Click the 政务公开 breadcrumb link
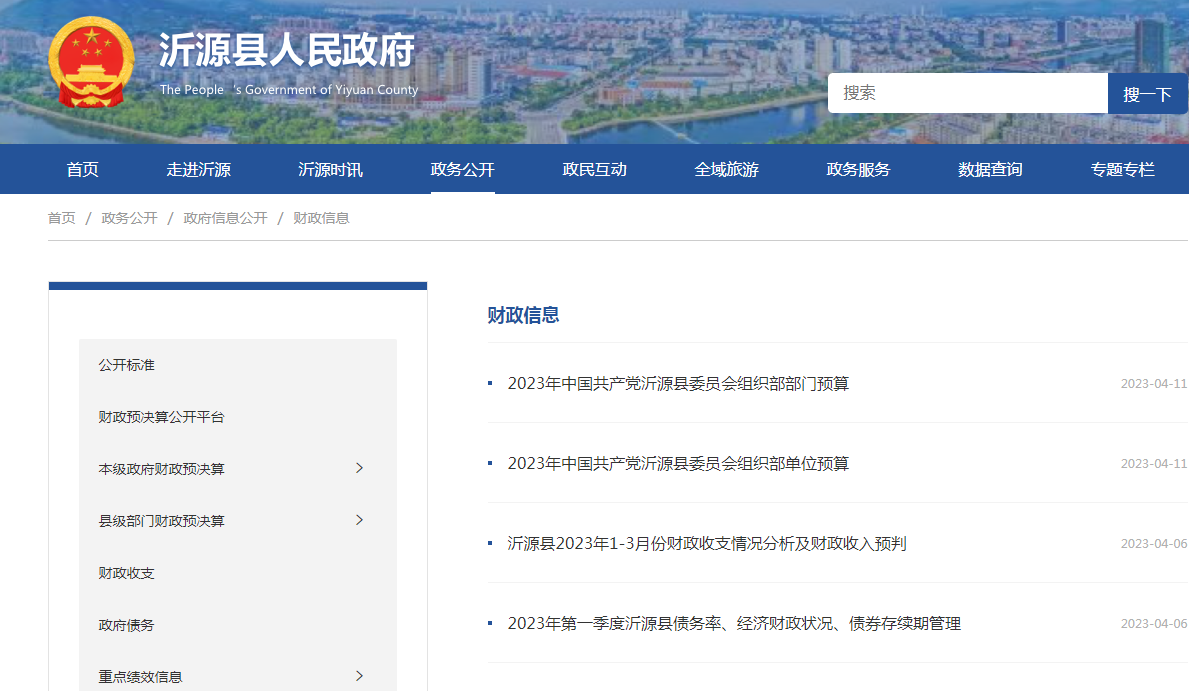This screenshot has width=1189, height=691. click(129, 218)
